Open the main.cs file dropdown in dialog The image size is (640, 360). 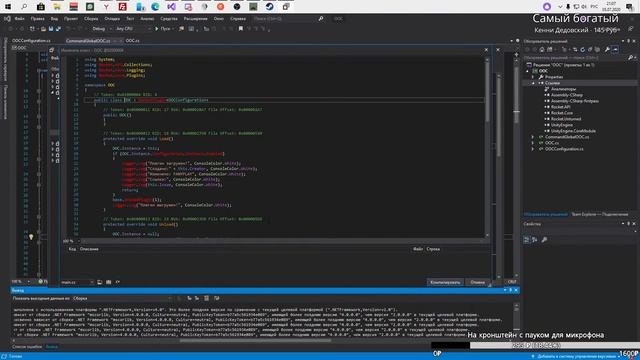click(x=77, y=282)
